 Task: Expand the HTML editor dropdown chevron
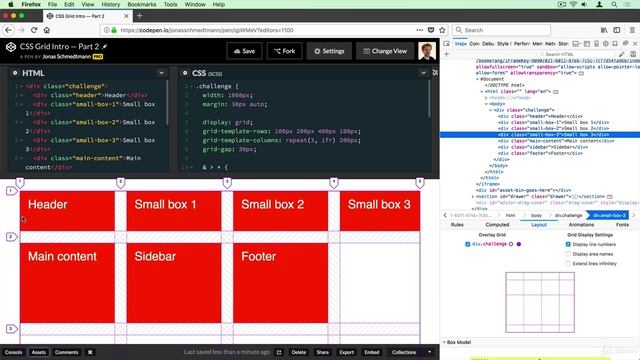tap(162, 73)
